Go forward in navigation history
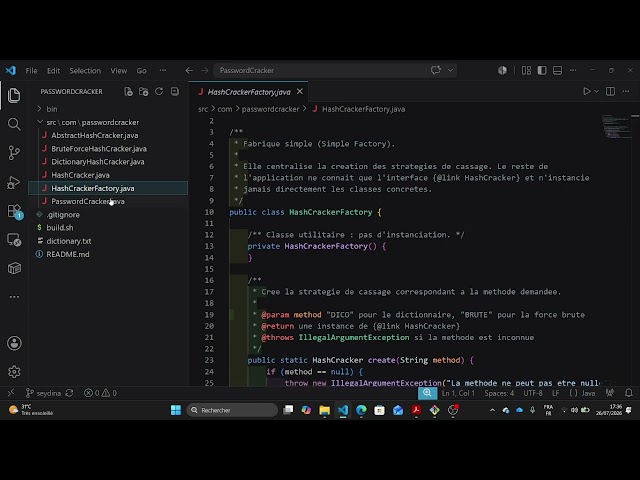The width and height of the screenshot is (640, 480). [204, 71]
